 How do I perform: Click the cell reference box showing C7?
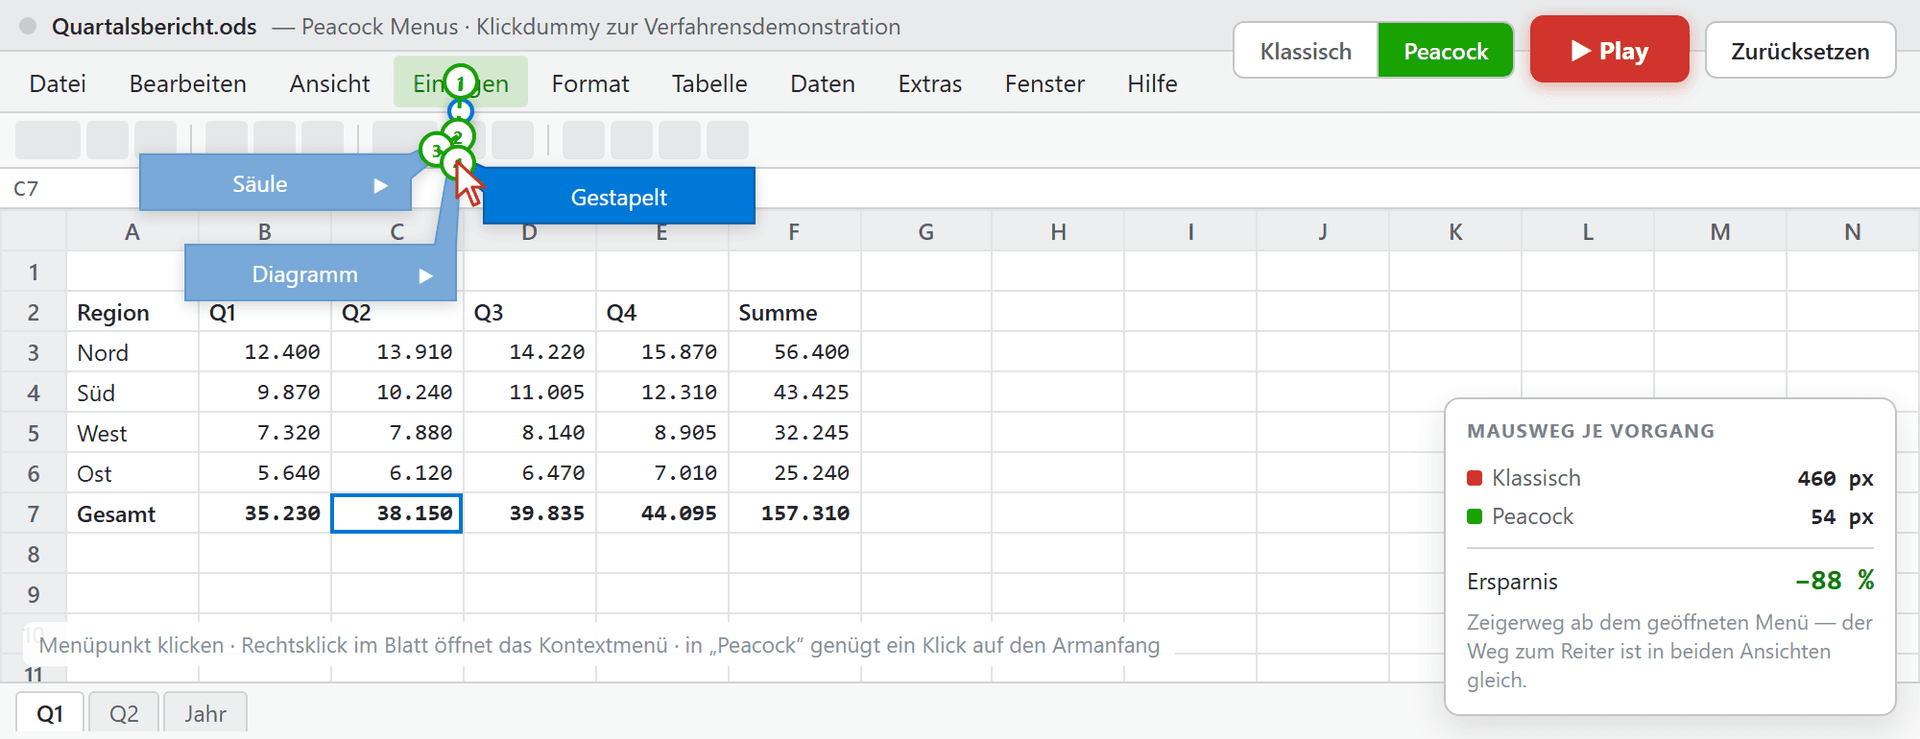(26, 188)
